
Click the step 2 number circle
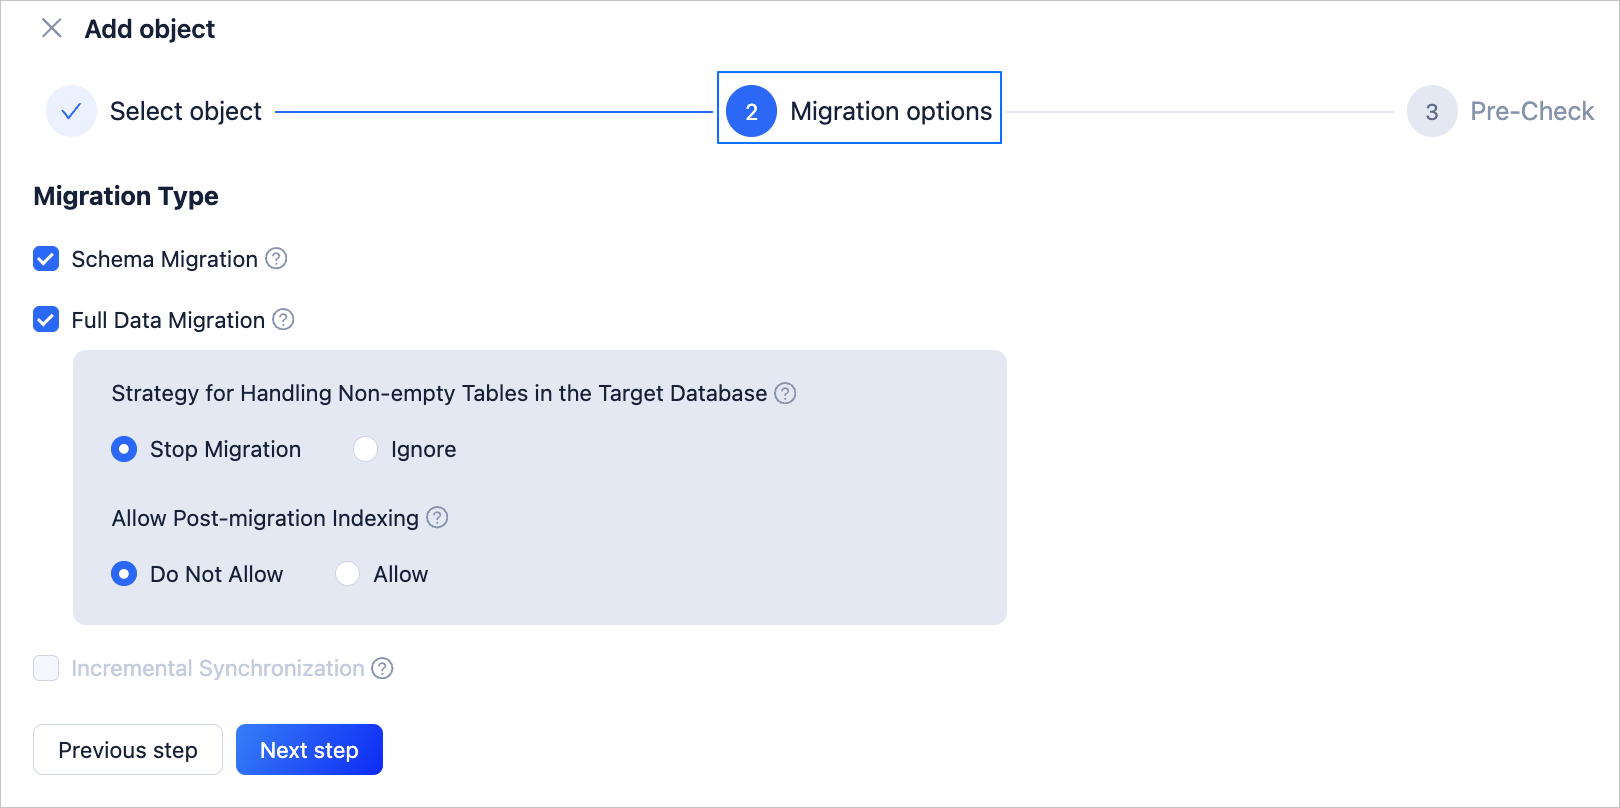[751, 111]
